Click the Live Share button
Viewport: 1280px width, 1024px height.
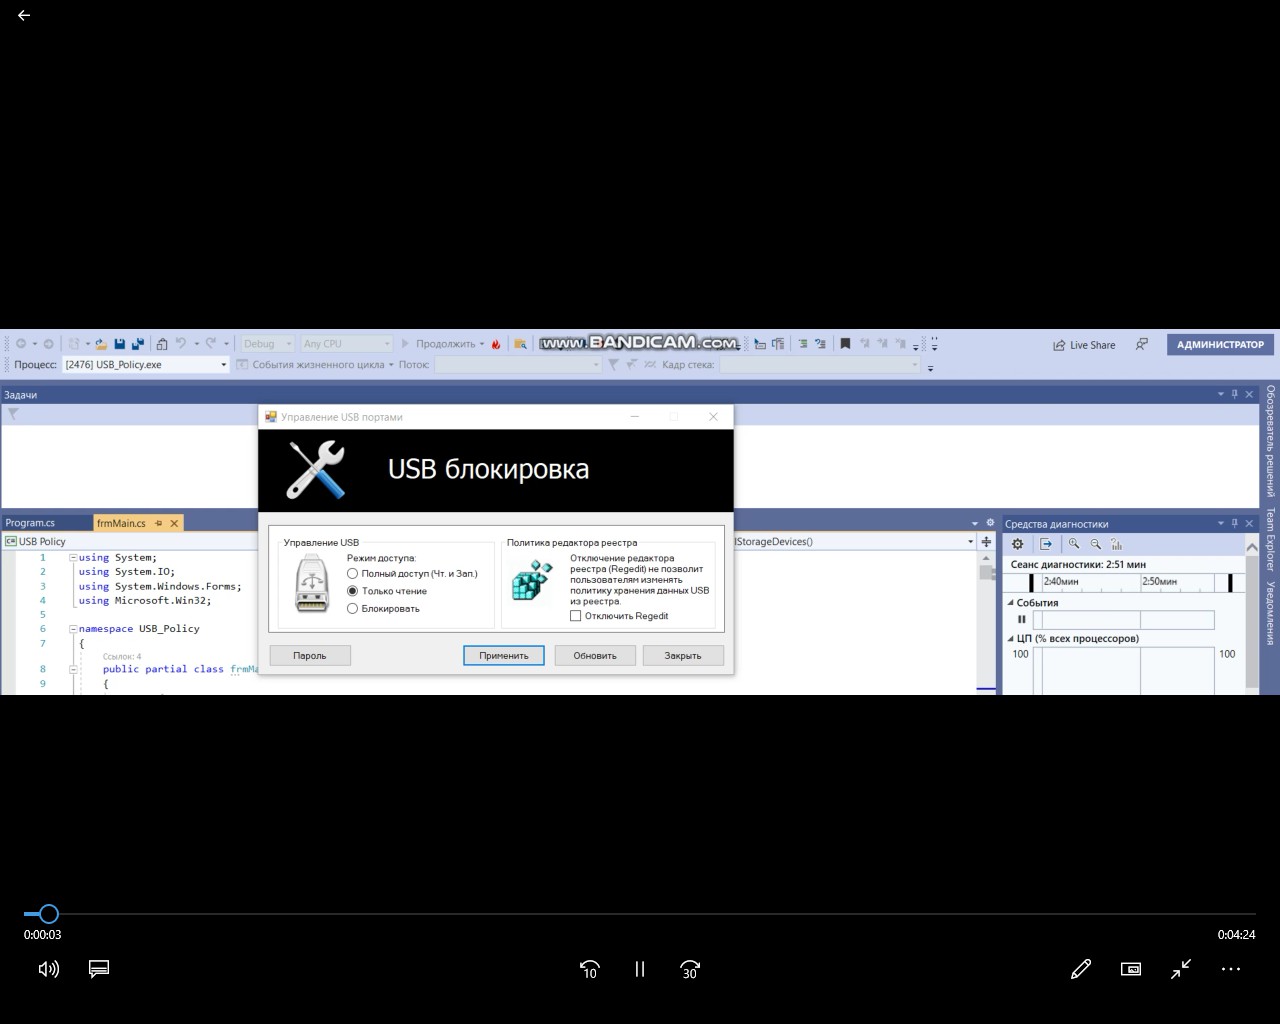coord(1084,345)
